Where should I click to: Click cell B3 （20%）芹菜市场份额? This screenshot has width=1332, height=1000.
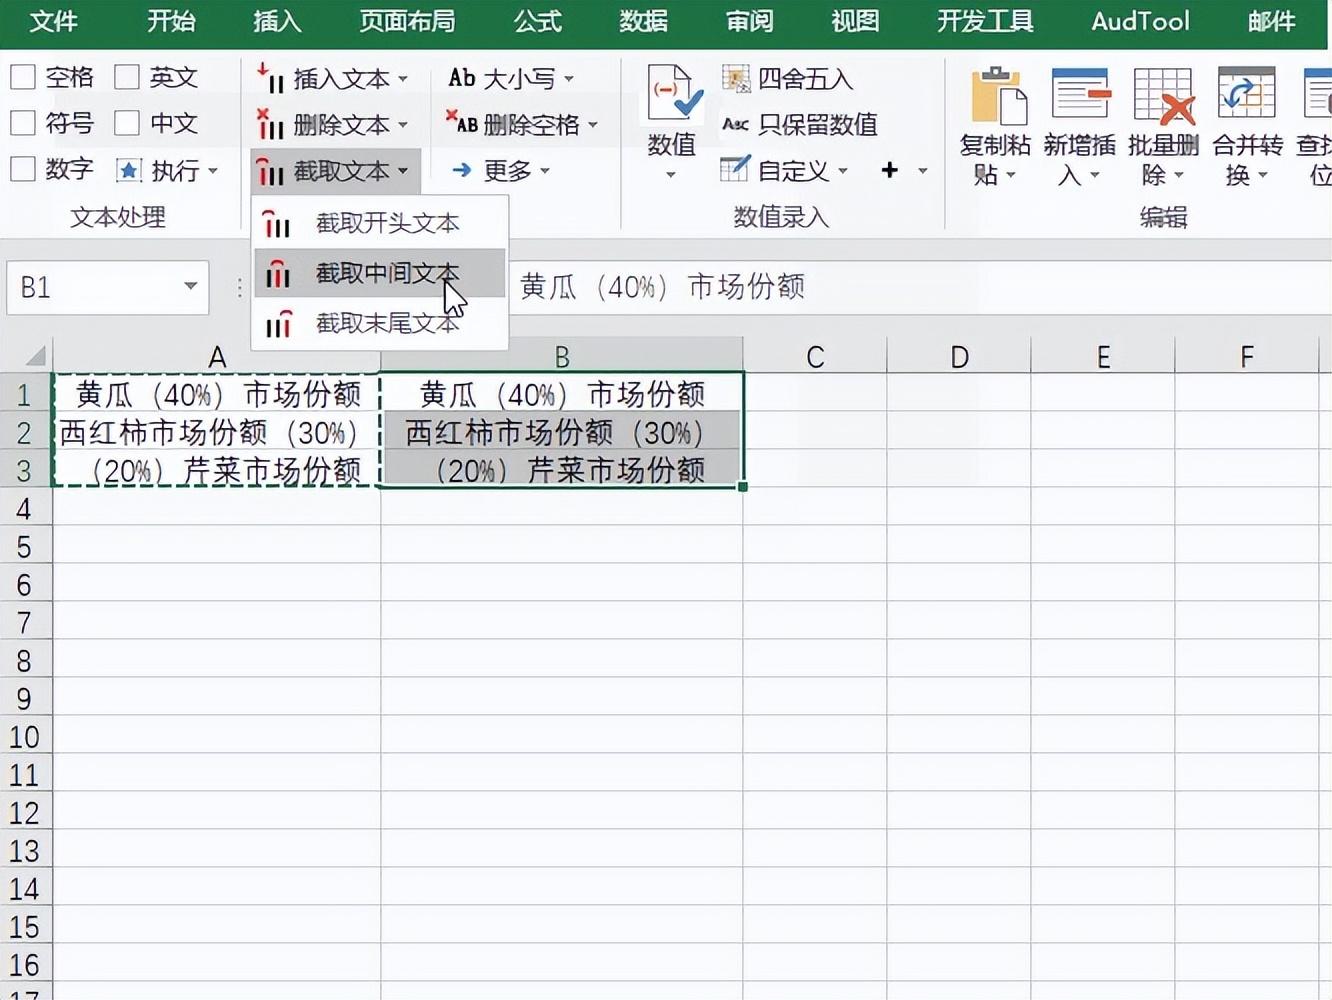point(562,470)
